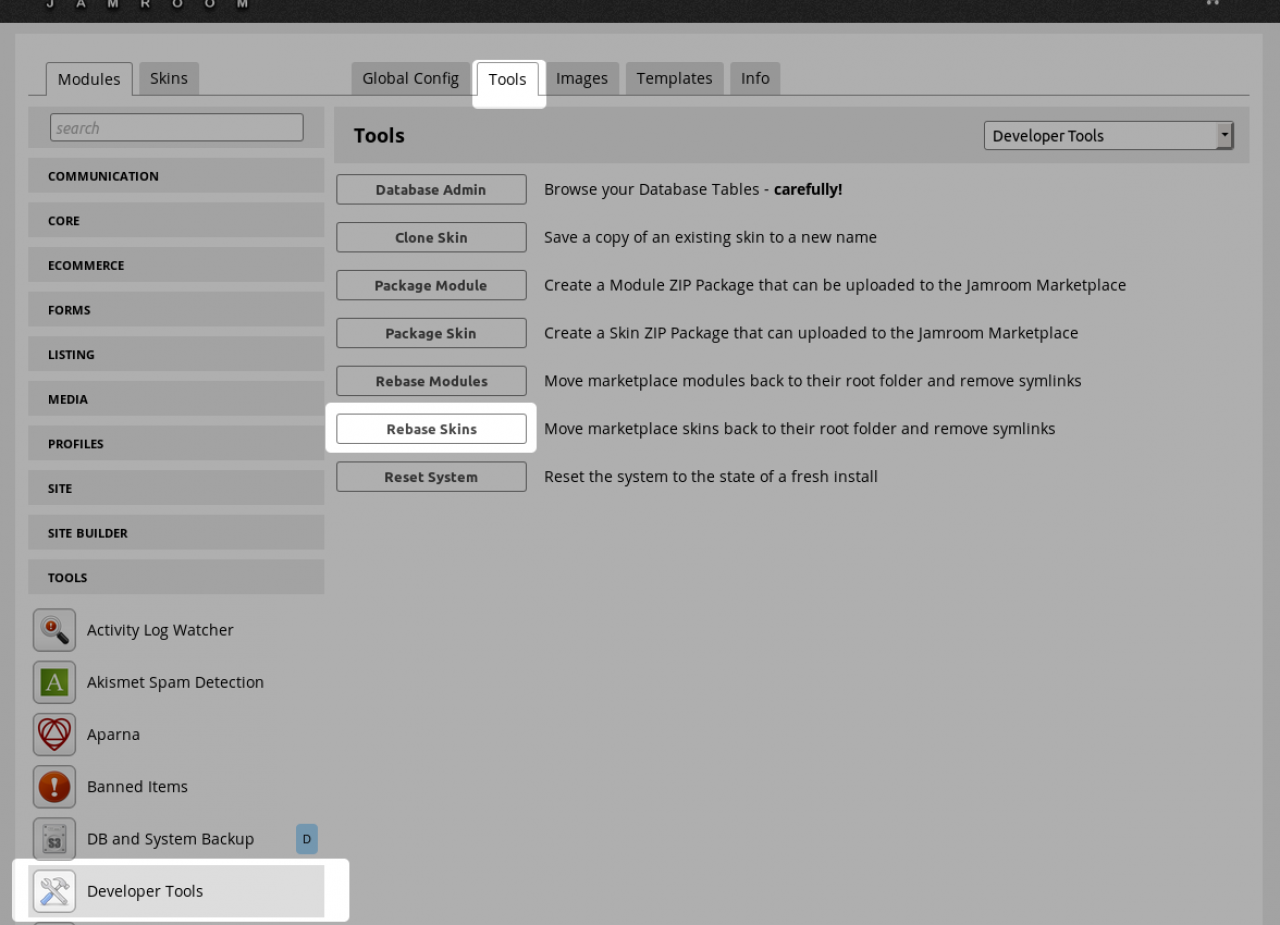View the Info tab
The width and height of the screenshot is (1280, 925).
(755, 78)
